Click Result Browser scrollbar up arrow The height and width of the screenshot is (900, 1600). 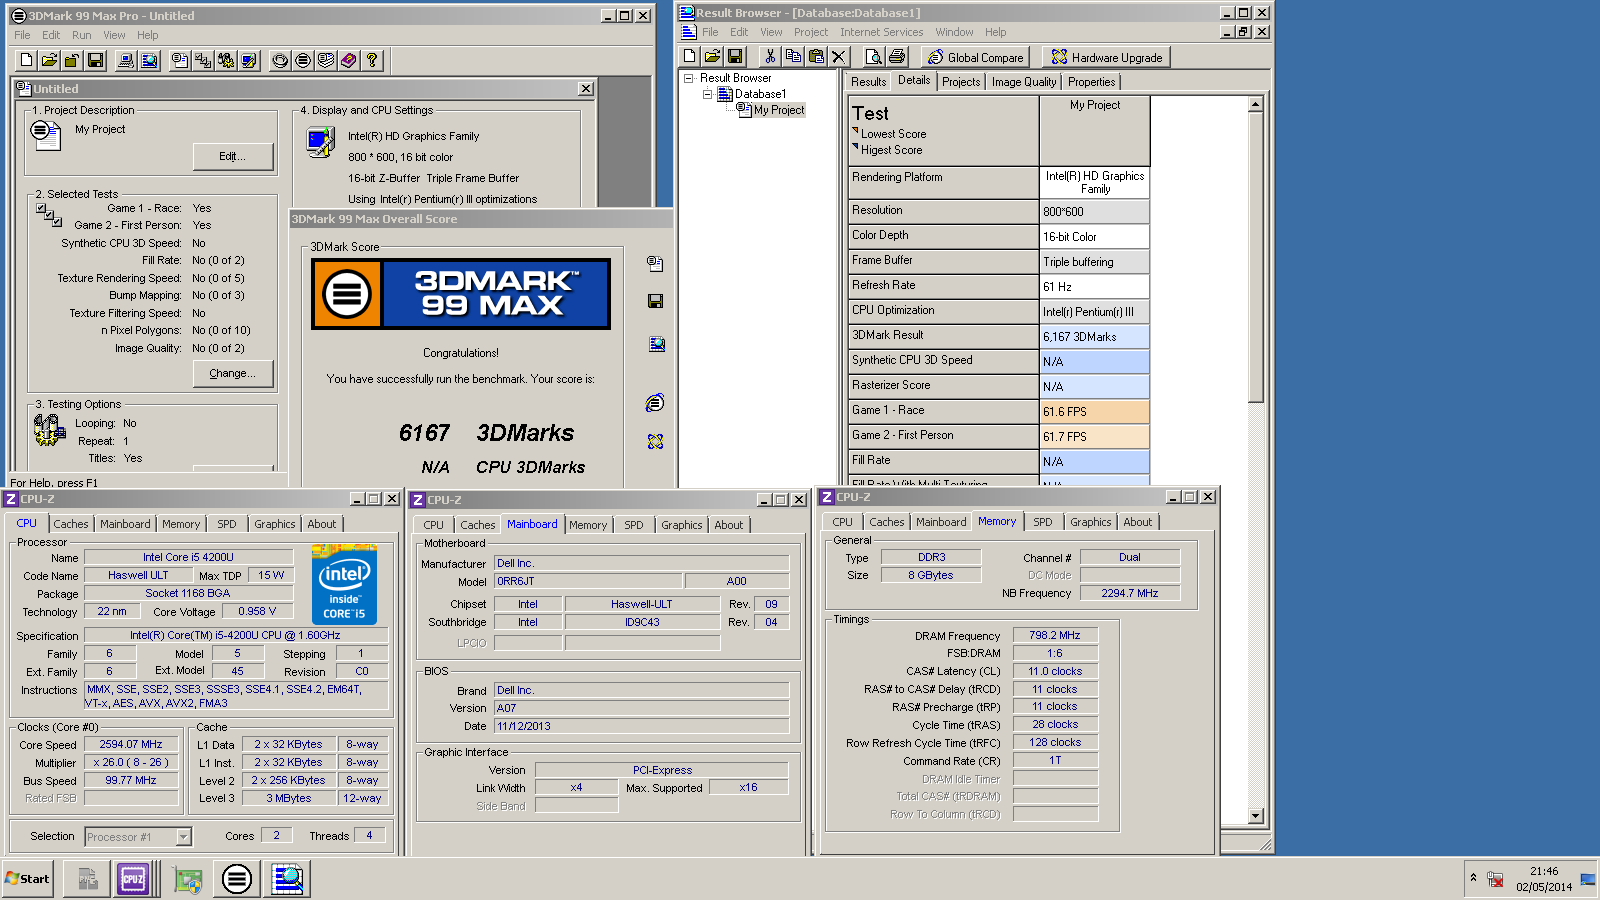1256,104
